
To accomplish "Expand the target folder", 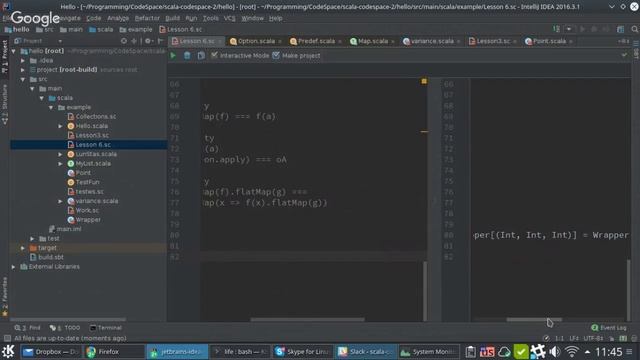I will (x=23, y=248).
